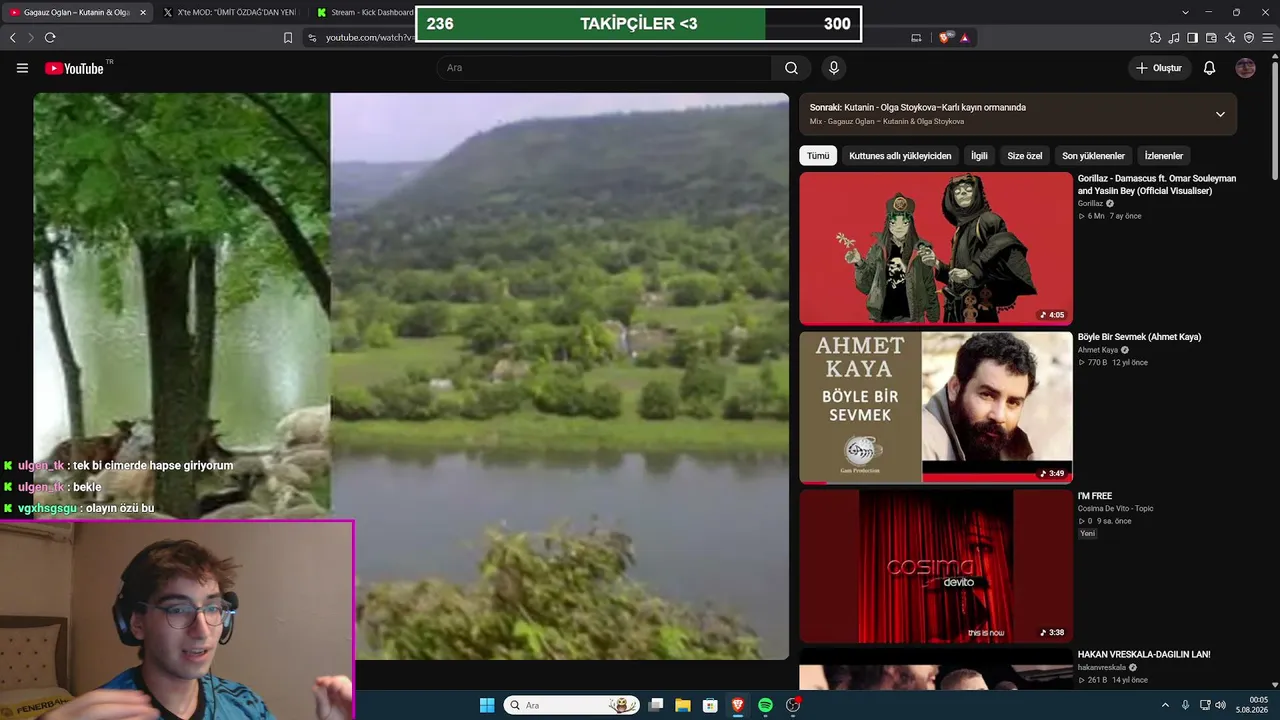
Task: Visit the Ahmet Kaya channel name link
Action: tap(1098, 350)
